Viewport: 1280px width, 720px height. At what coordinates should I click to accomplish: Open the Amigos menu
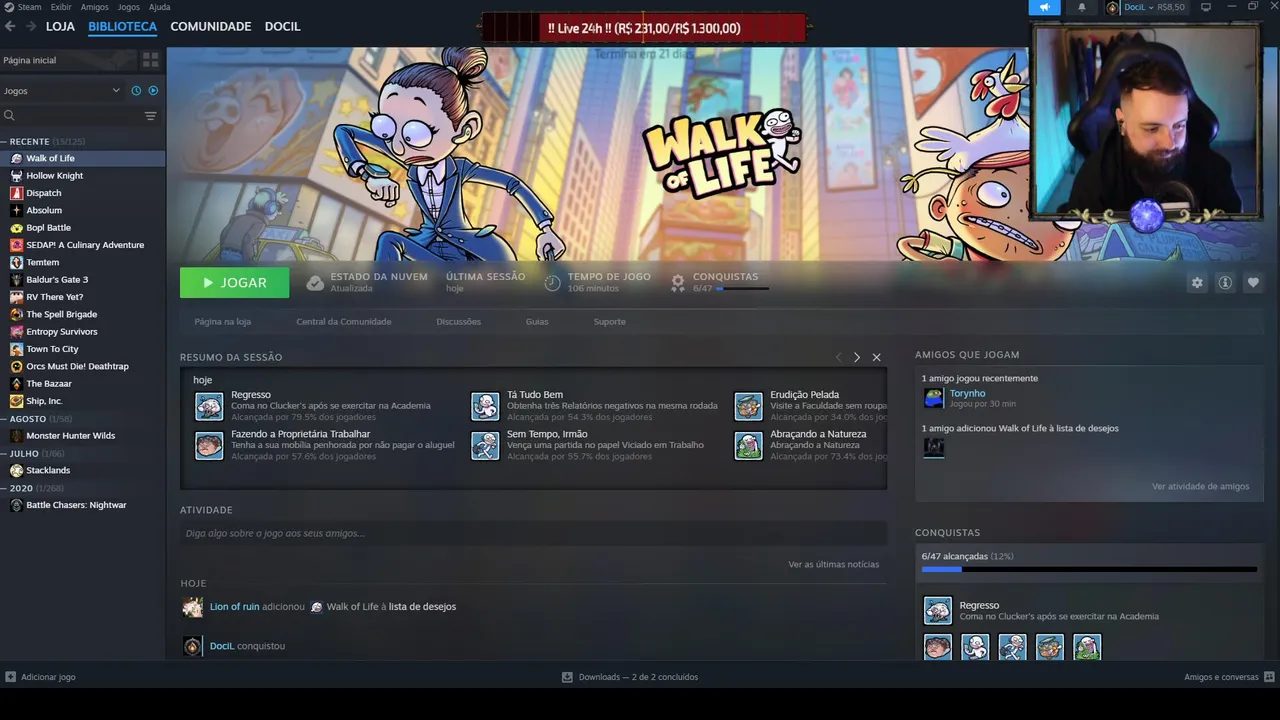pyautogui.click(x=94, y=7)
